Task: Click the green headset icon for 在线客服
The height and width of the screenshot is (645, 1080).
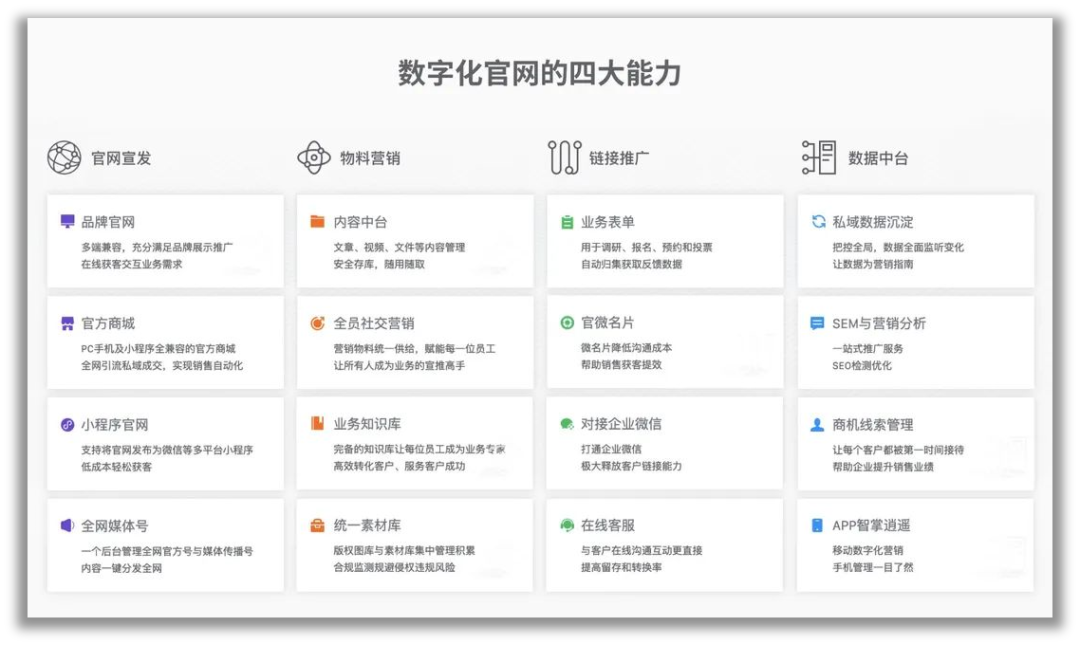Action: pos(567,526)
